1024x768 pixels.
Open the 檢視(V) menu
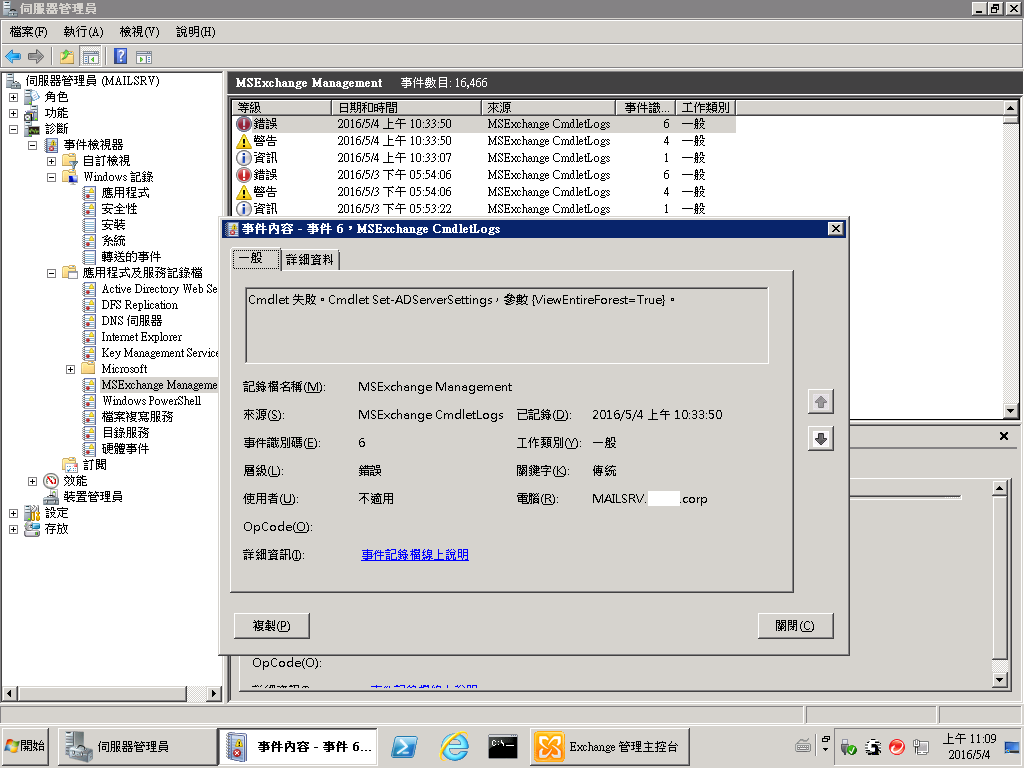pos(139,31)
